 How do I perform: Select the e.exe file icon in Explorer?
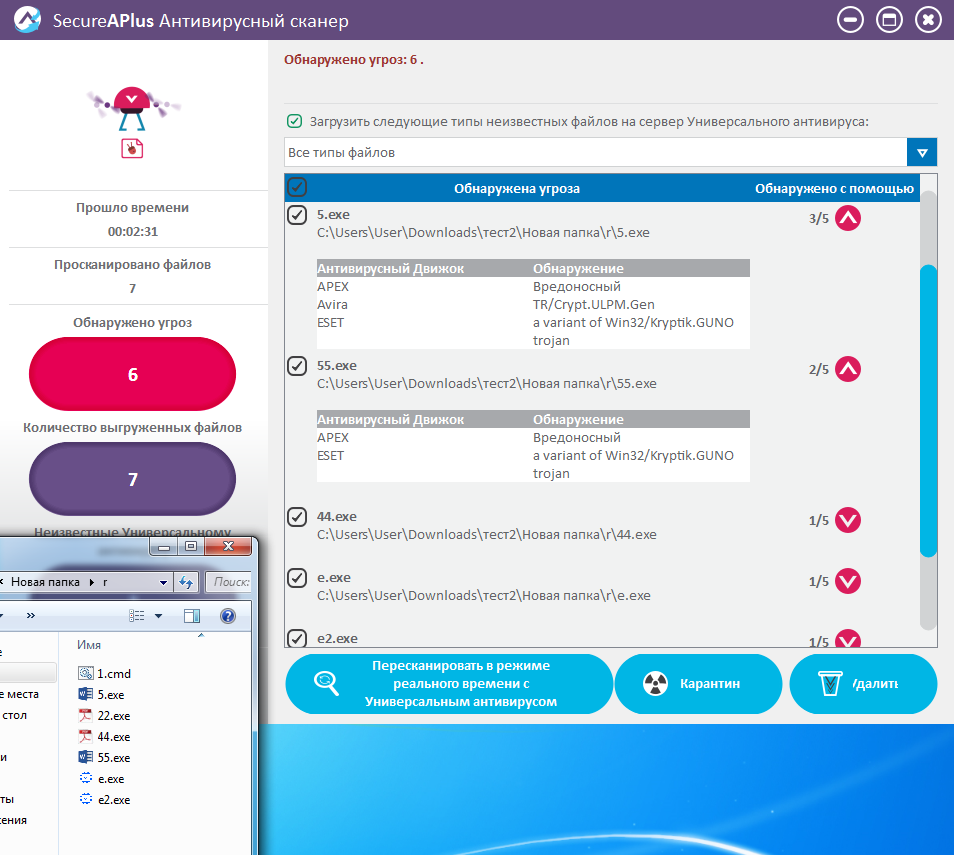click(x=86, y=778)
